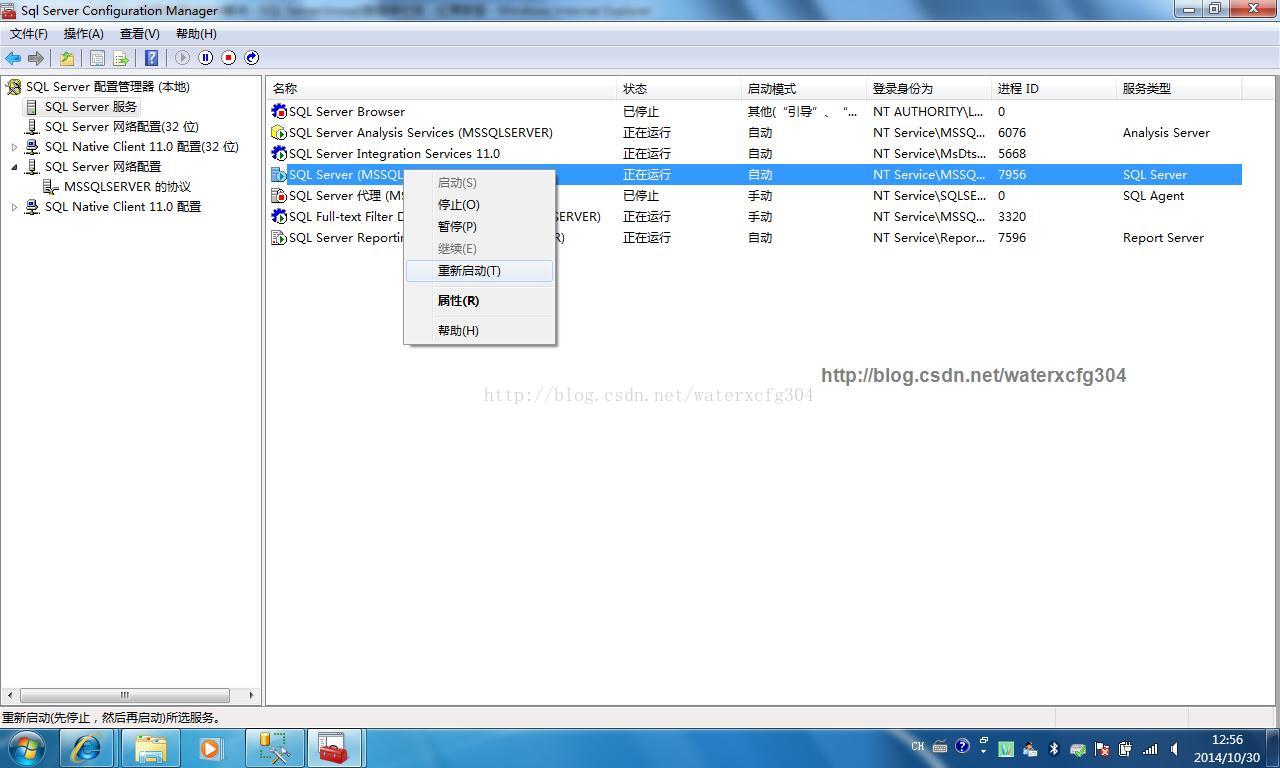The width and height of the screenshot is (1280, 768).
Task: Expand the bottom SQL Native Client 11.0 配置 node
Action: (x=14, y=207)
